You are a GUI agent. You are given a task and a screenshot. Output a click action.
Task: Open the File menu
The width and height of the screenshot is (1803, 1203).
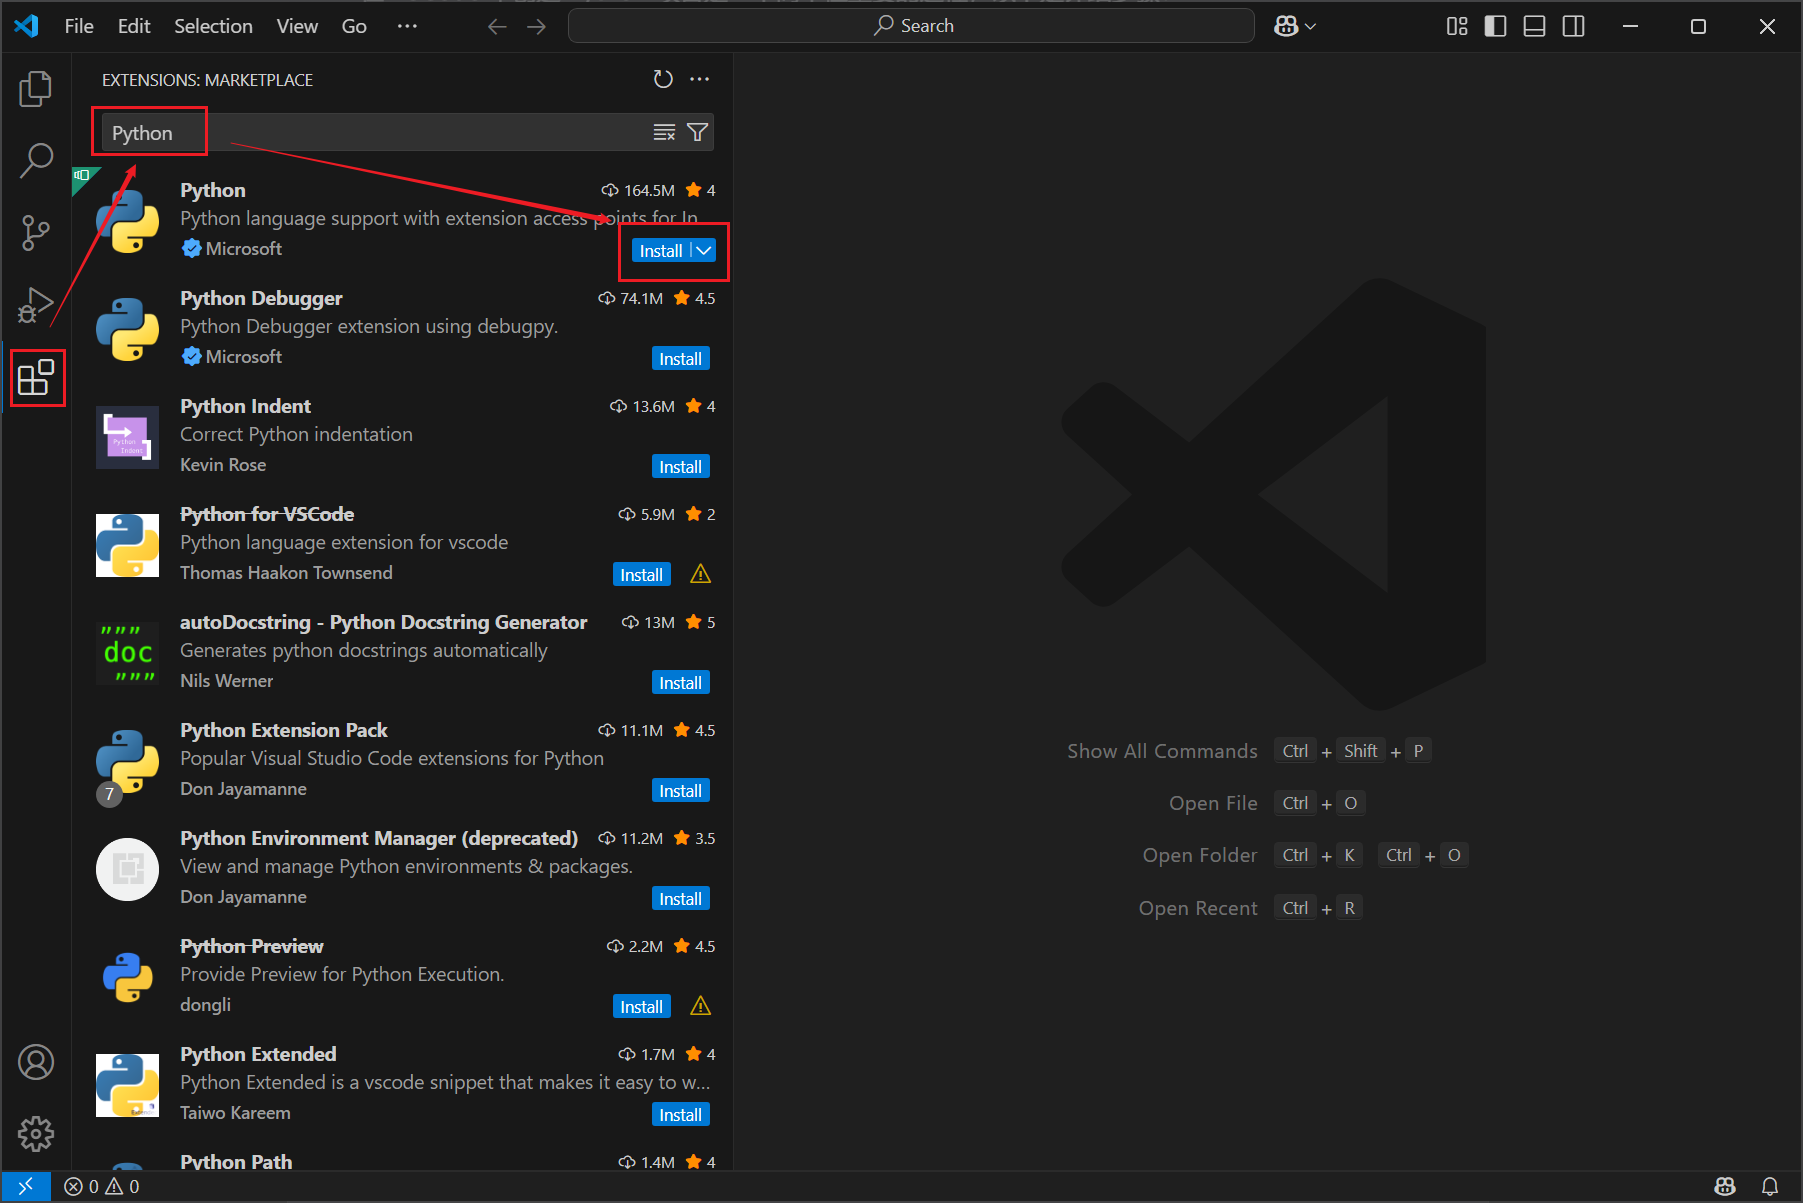[x=79, y=26]
